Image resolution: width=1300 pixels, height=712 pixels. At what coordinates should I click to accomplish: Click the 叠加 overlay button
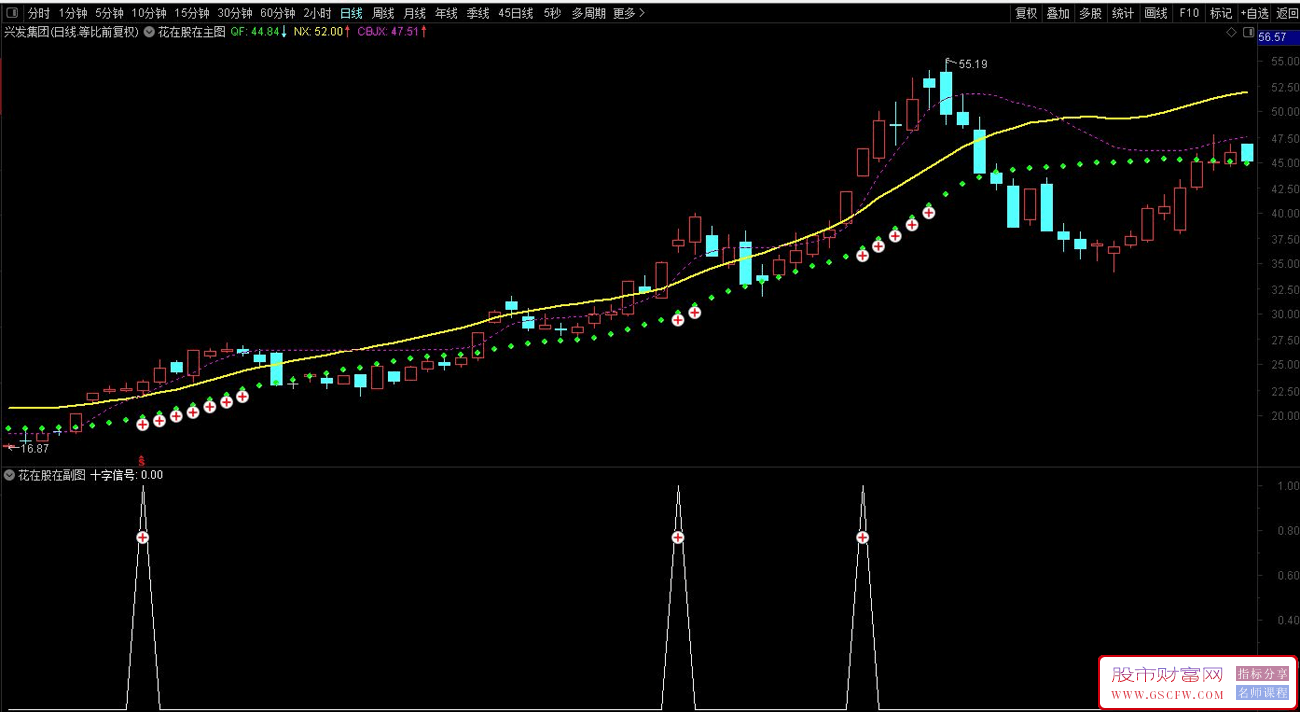tap(1058, 13)
